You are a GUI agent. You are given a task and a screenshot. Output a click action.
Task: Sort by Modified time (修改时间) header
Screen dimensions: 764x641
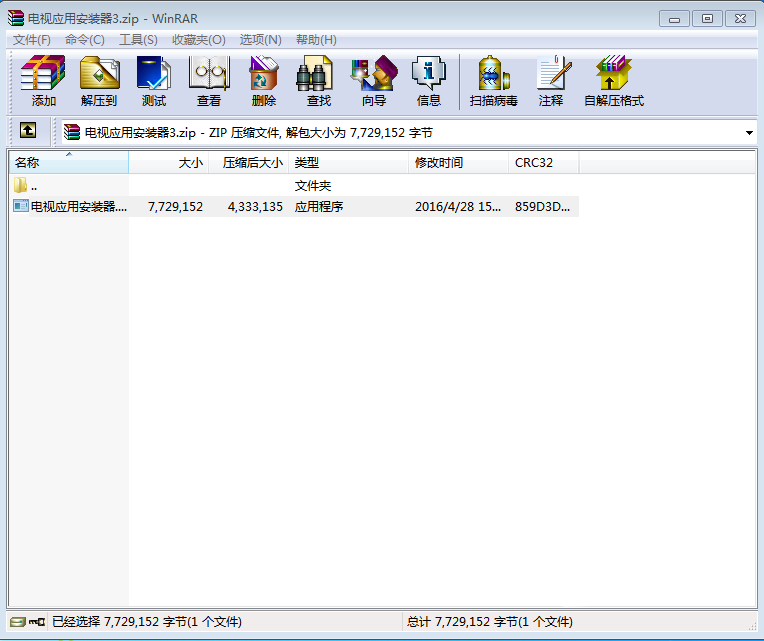[458, 163]
